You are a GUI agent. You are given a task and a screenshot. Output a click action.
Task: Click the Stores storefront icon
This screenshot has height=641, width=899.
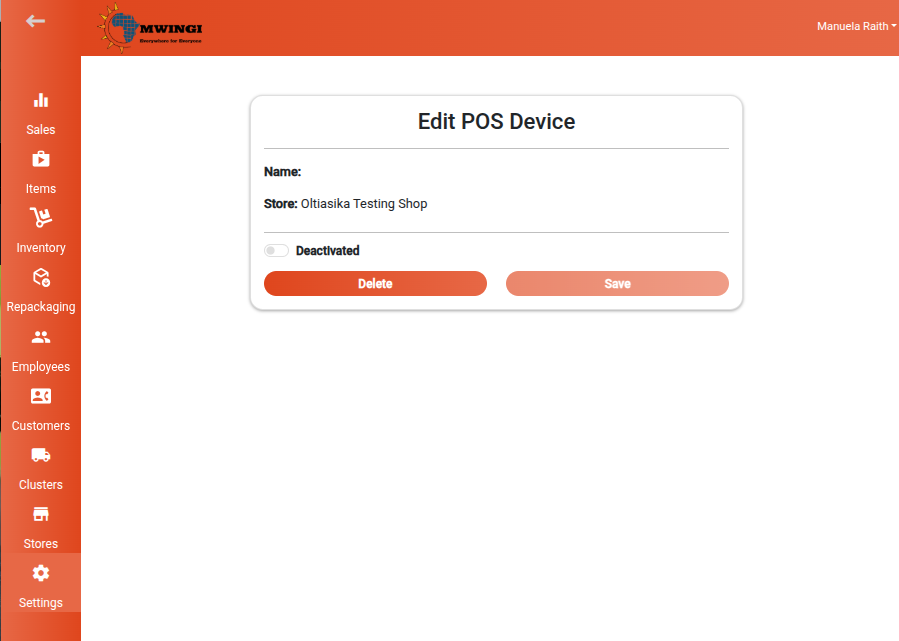point(41,514)
